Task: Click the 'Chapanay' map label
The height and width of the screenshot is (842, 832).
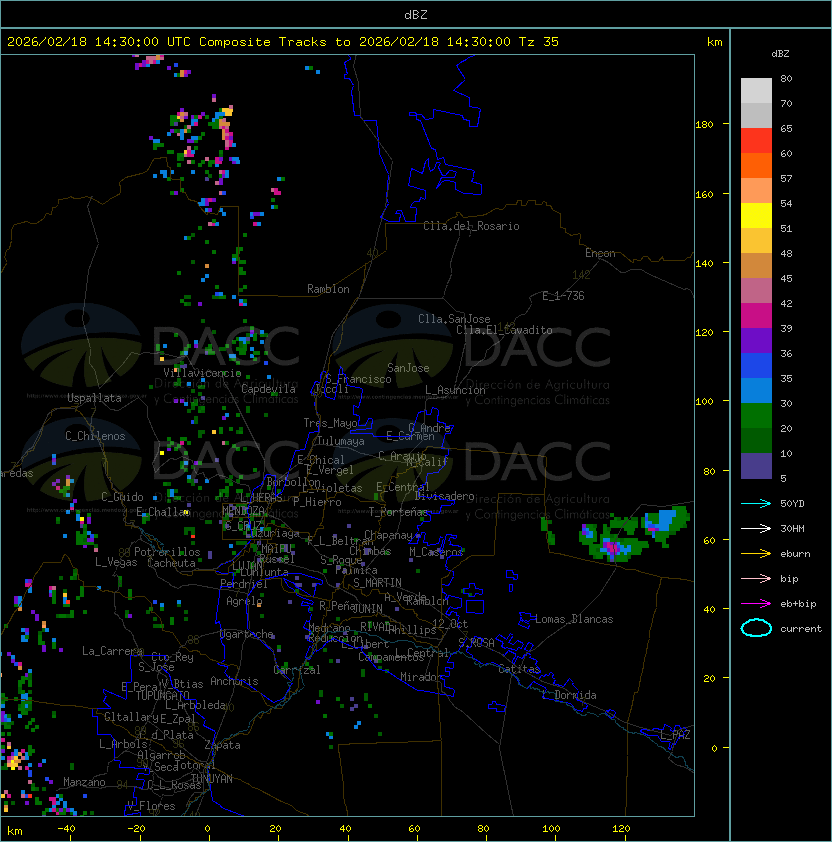Action: pyautogui.click(x=388, y=535)
